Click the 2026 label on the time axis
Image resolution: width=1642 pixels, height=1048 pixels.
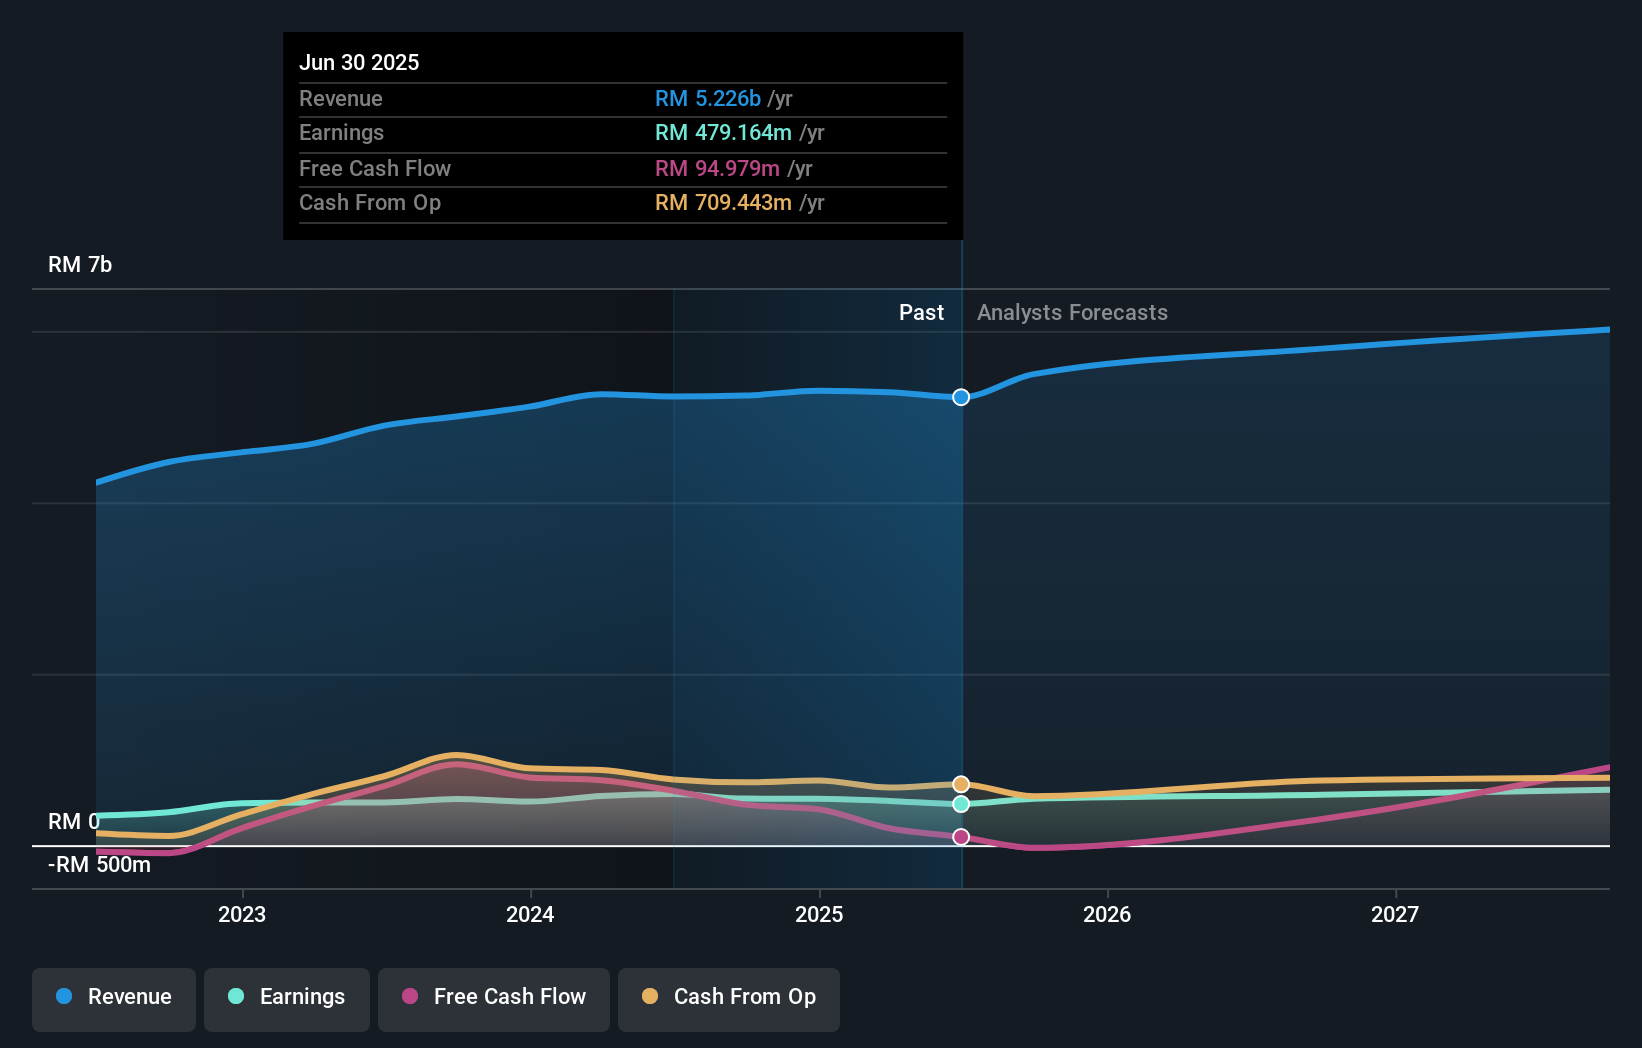point(1107,914)
